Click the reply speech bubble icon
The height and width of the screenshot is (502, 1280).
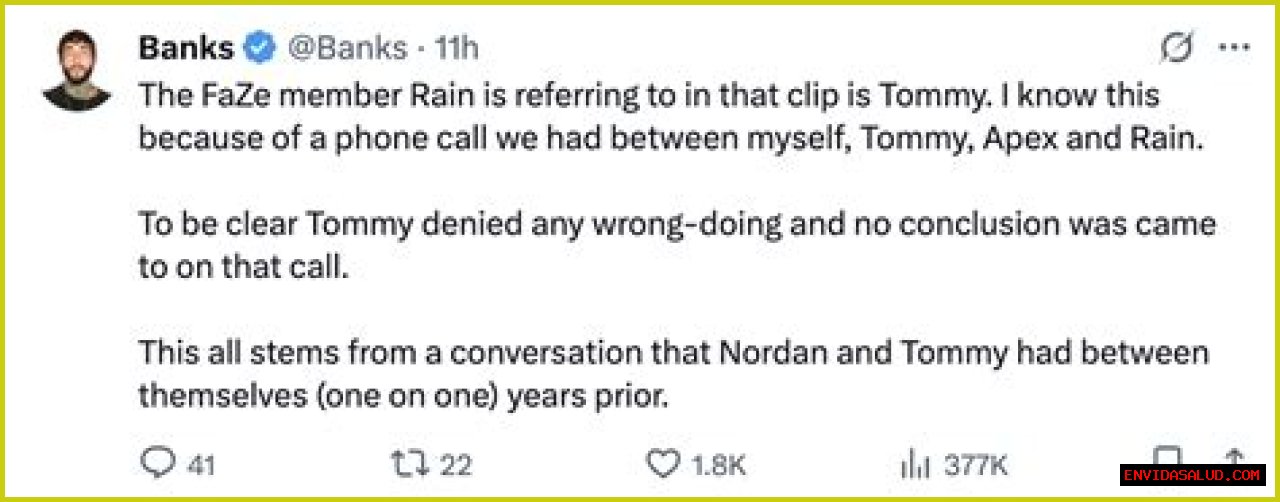point(156,463)
